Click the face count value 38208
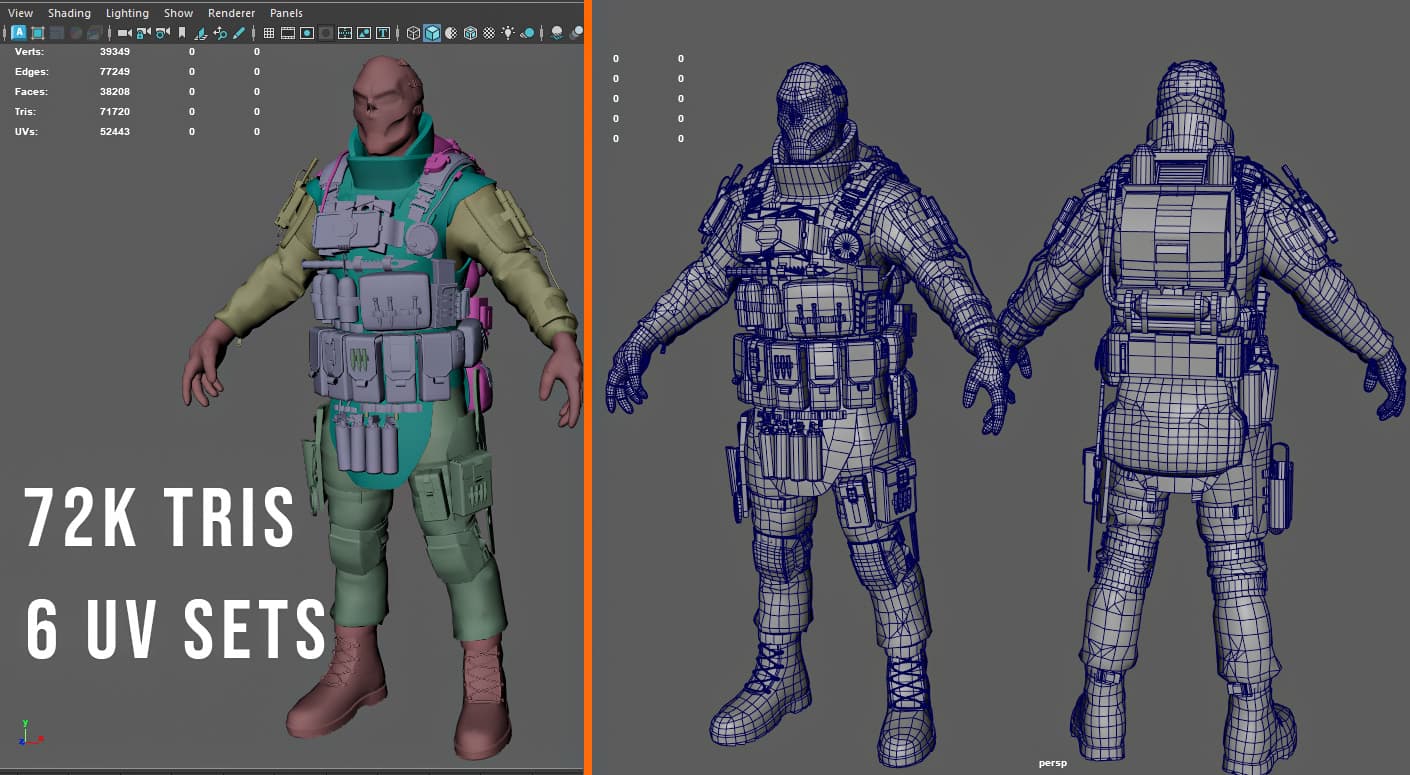The image size is (1410, 775). (x=115, y=92)
